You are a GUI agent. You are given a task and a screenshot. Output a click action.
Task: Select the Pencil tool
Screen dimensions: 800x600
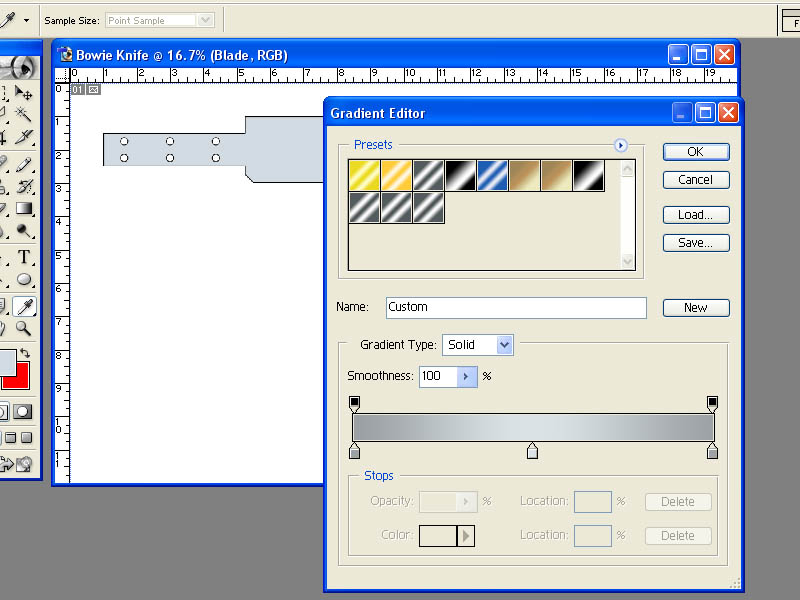[23, 164]
